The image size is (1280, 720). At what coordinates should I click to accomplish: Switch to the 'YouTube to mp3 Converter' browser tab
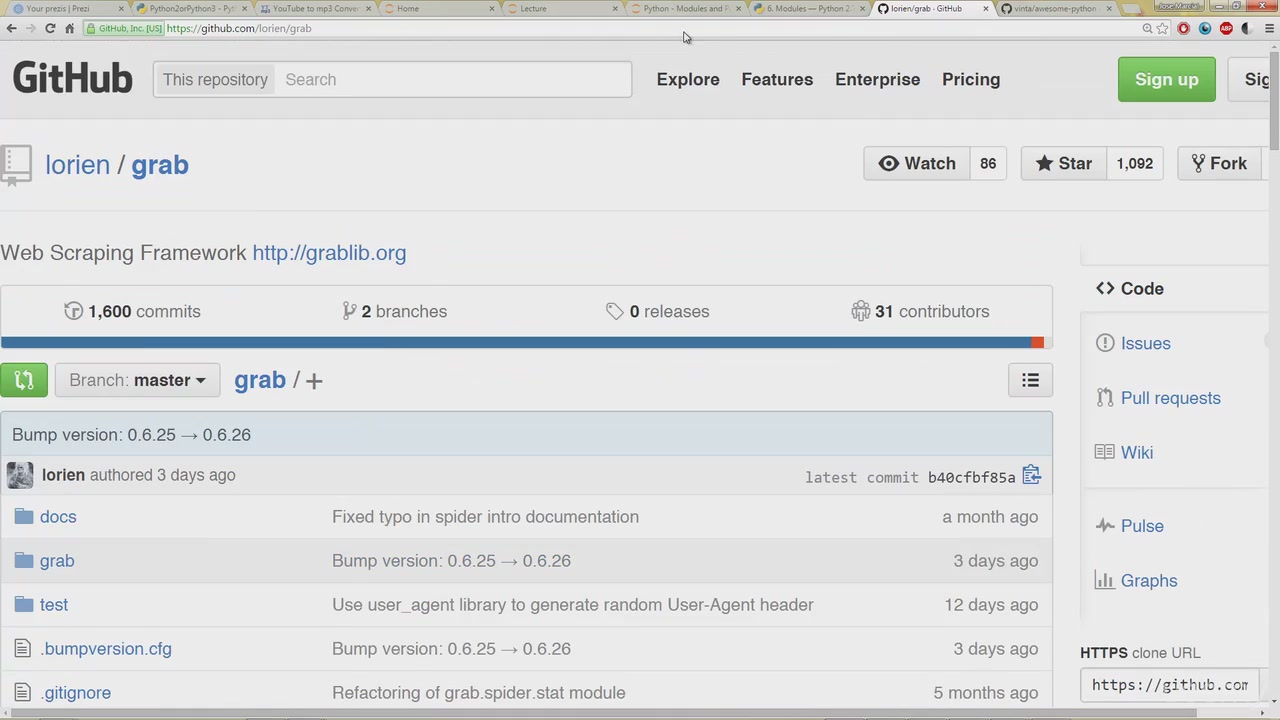tap(314, 8)
